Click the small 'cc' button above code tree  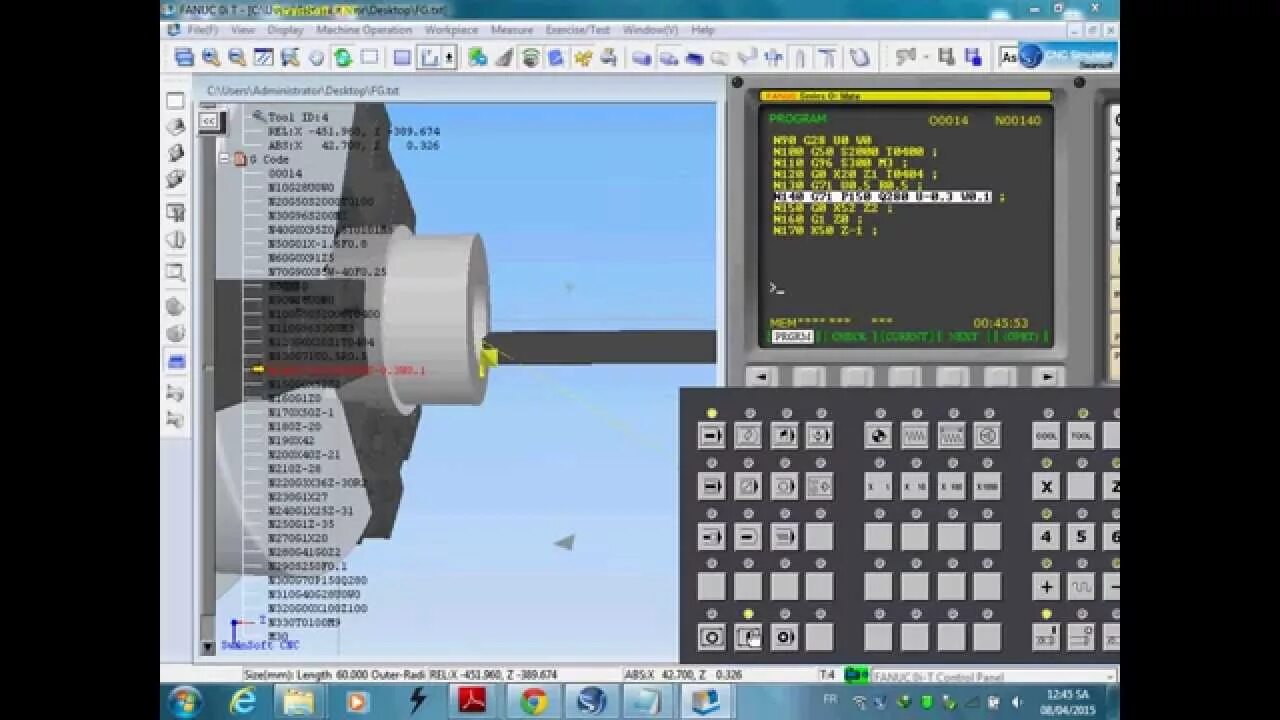[x=208, y=121]
